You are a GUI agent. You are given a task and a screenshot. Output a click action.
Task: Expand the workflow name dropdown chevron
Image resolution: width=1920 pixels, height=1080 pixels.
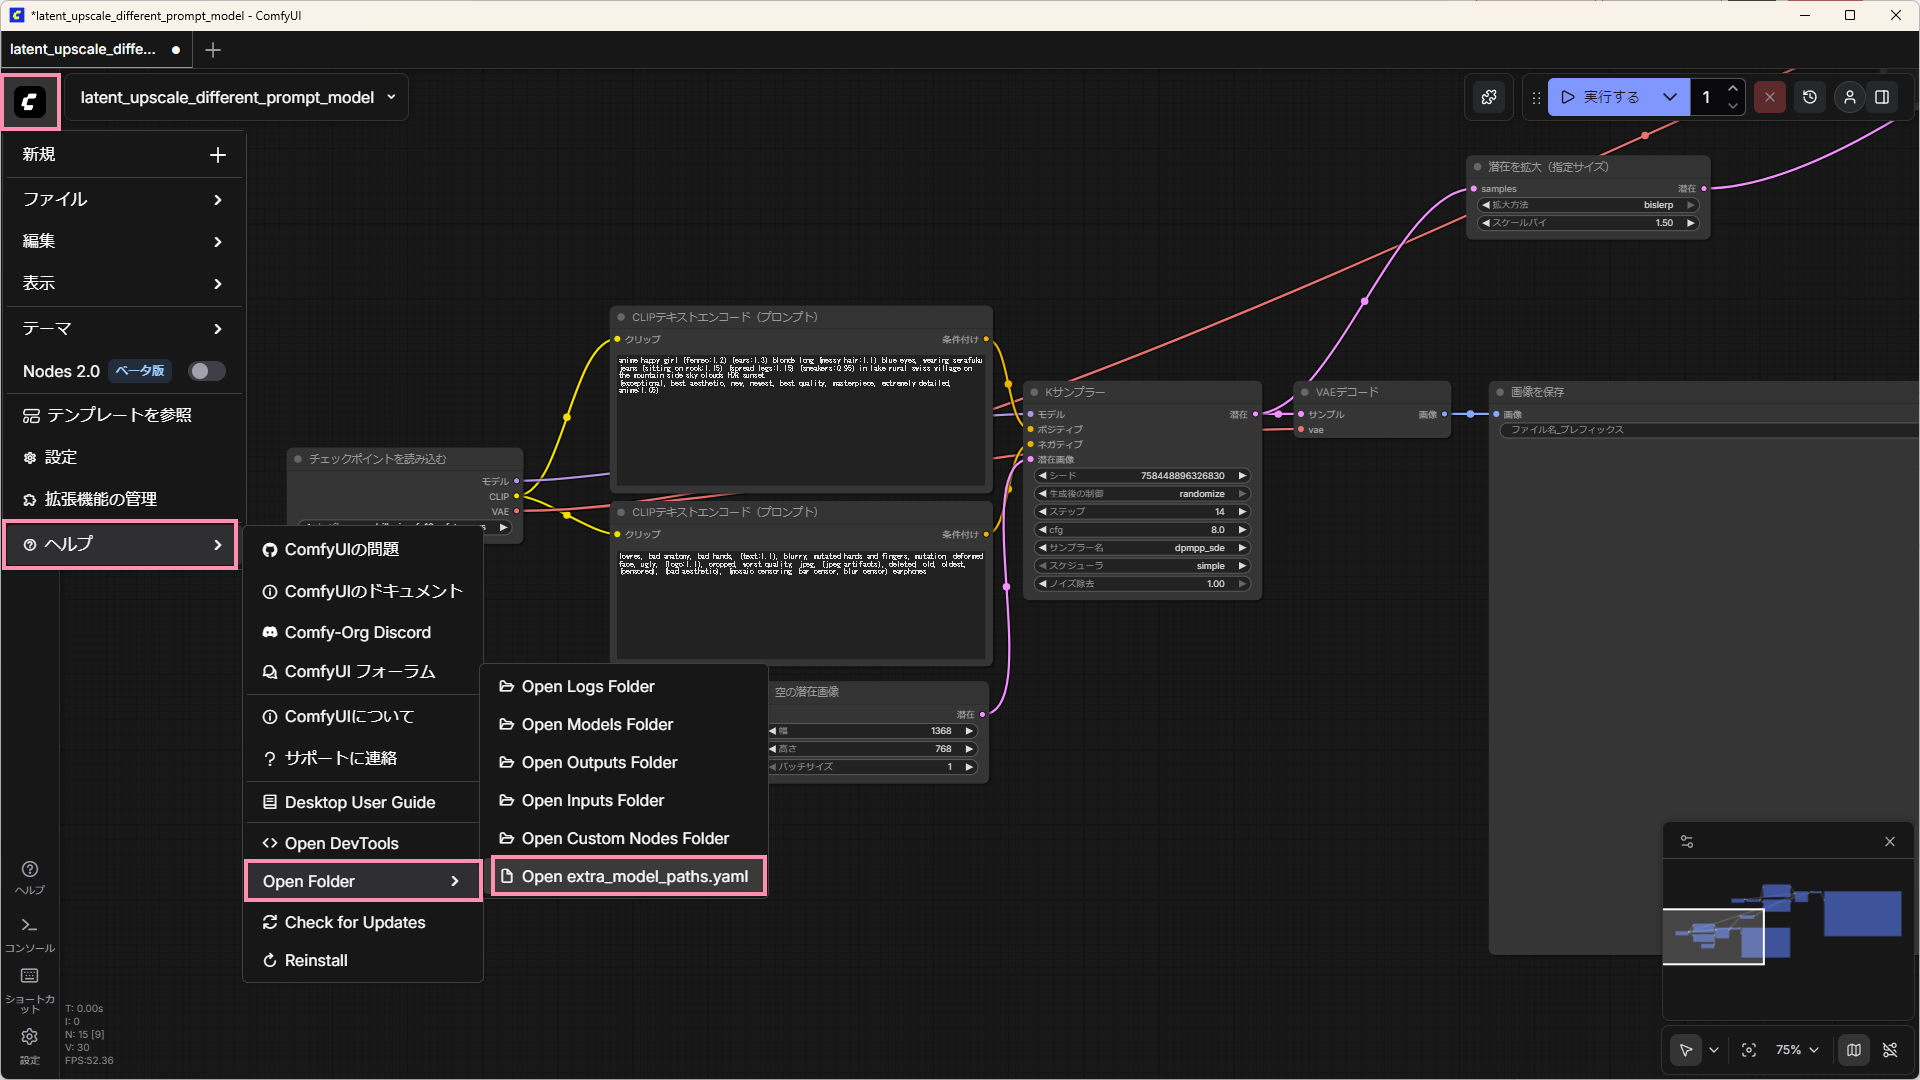coord(391,97)
